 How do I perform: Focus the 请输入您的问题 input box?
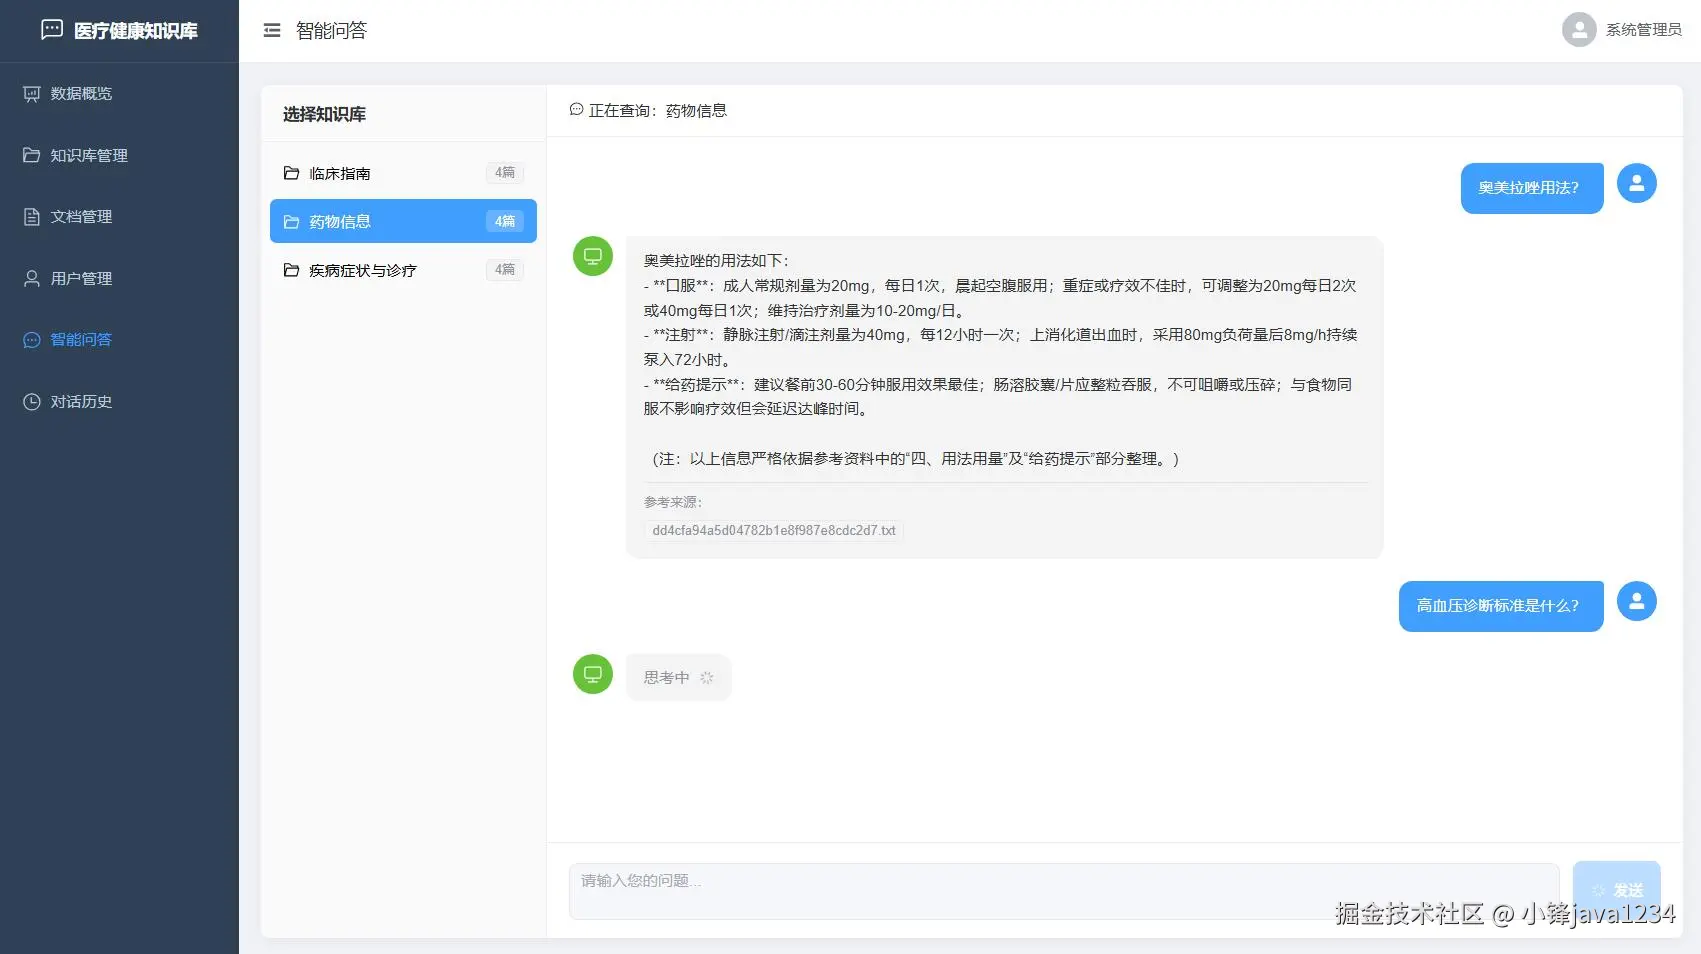click(1064, 891)
